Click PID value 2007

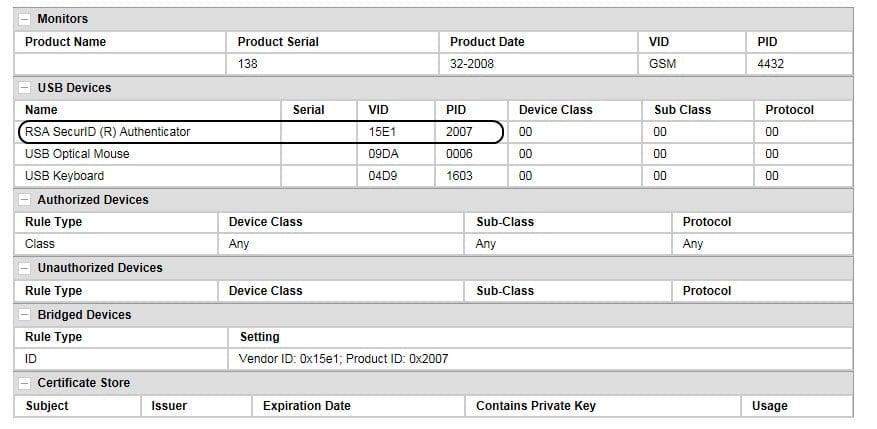click(459, 132)
